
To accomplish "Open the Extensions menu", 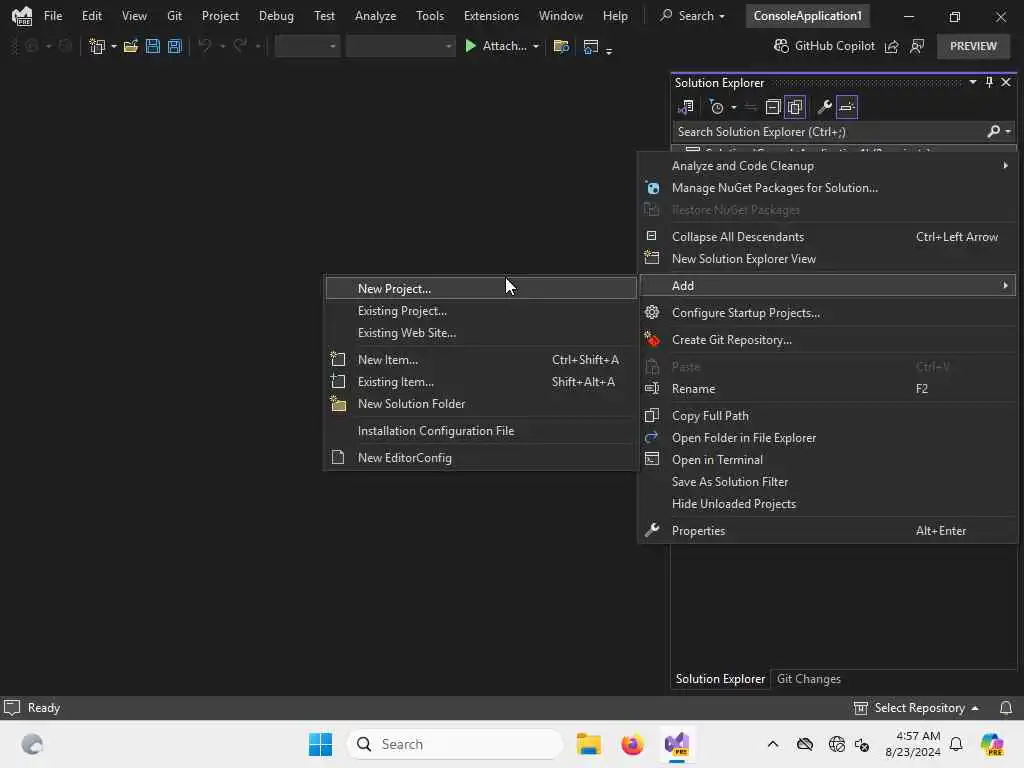I will pos(491,16).
